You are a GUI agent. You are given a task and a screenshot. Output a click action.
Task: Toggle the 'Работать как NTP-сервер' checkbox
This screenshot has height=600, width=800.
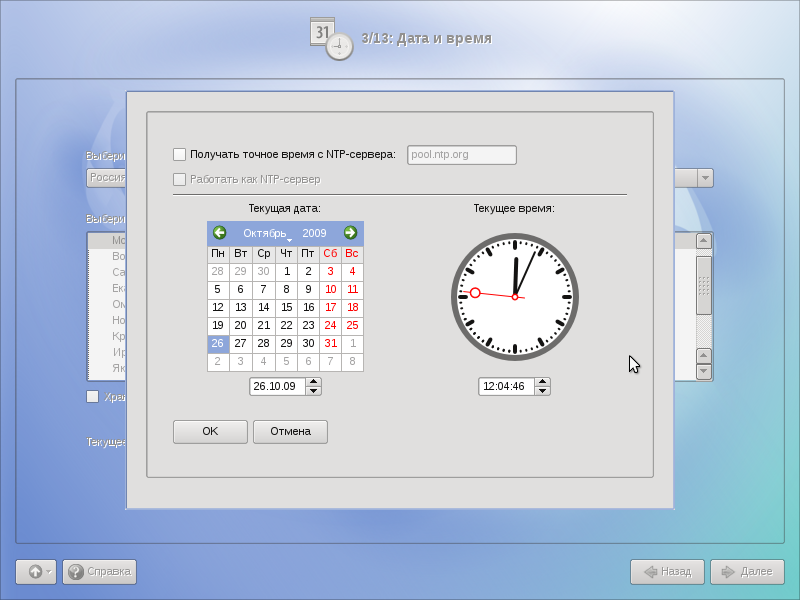[x=180, y=179]
